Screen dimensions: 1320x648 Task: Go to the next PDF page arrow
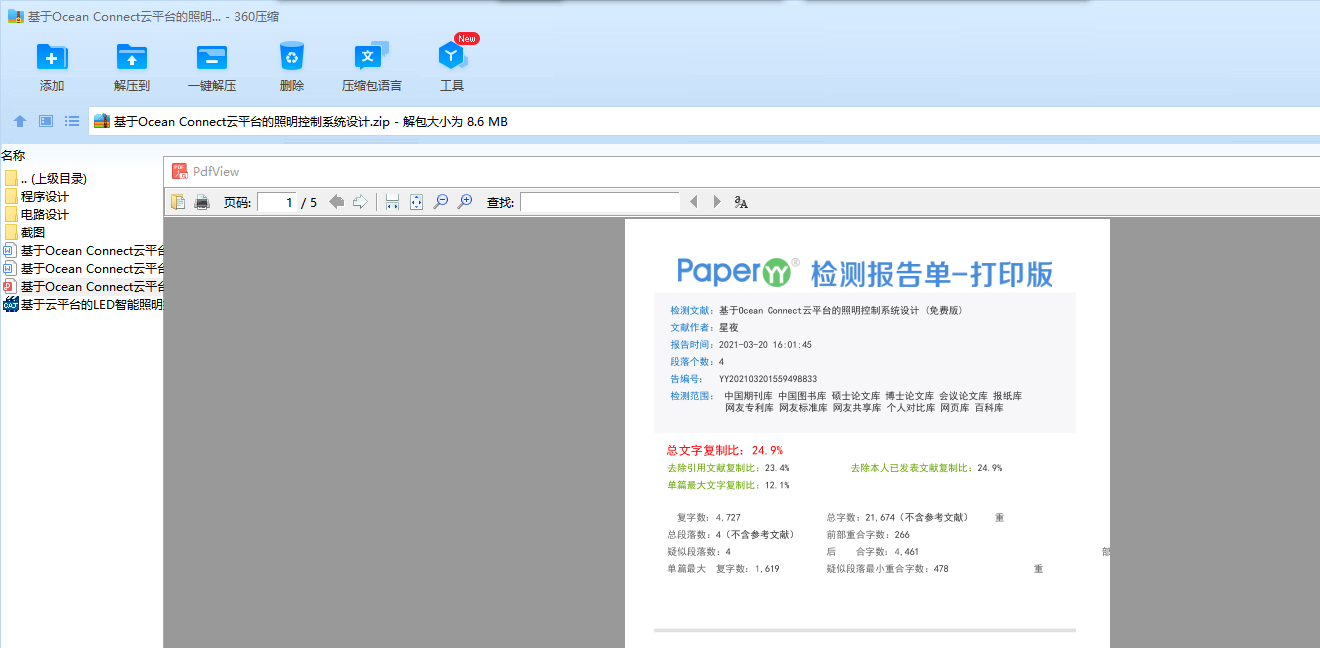360,202
